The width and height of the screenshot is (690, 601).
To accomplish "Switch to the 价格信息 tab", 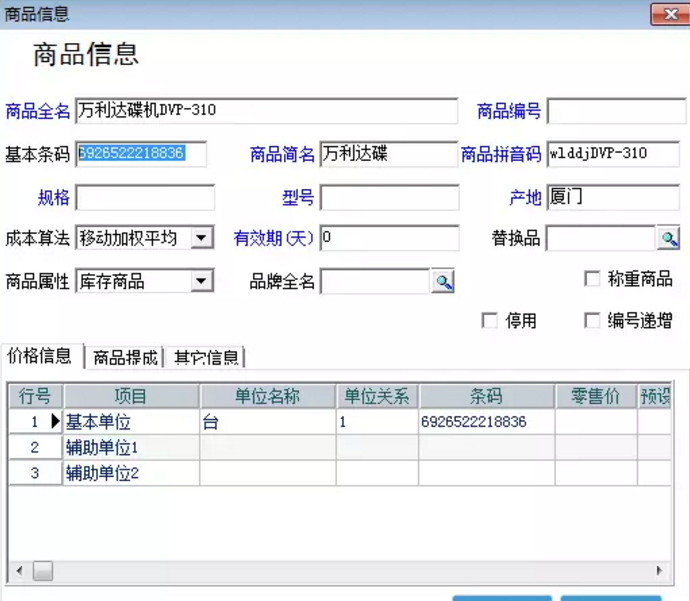I will click(x=40, y=356).
